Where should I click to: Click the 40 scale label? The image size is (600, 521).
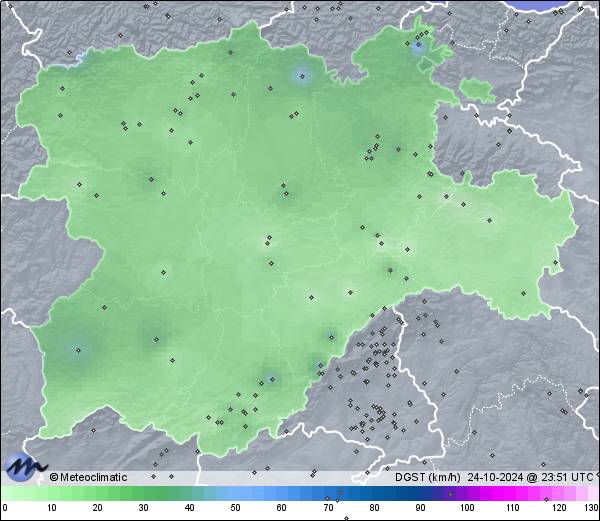coord(189,508)
